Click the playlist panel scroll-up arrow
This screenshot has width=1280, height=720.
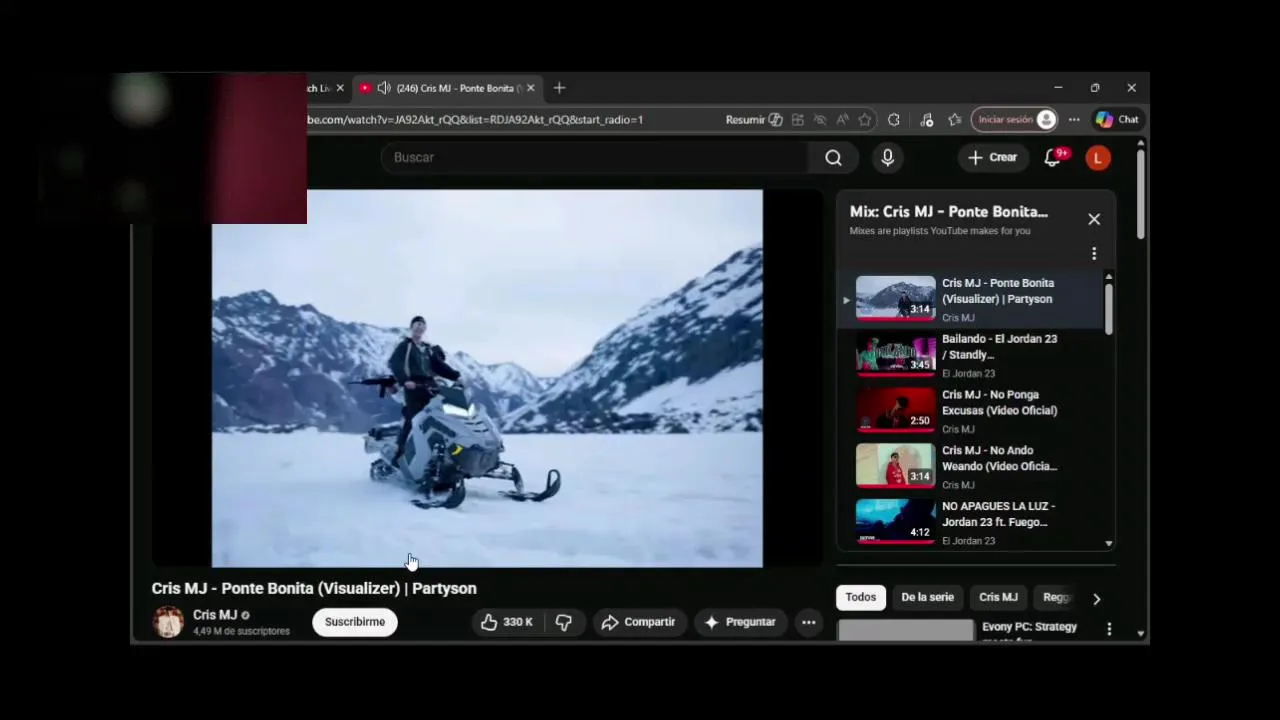point(1108,277)
